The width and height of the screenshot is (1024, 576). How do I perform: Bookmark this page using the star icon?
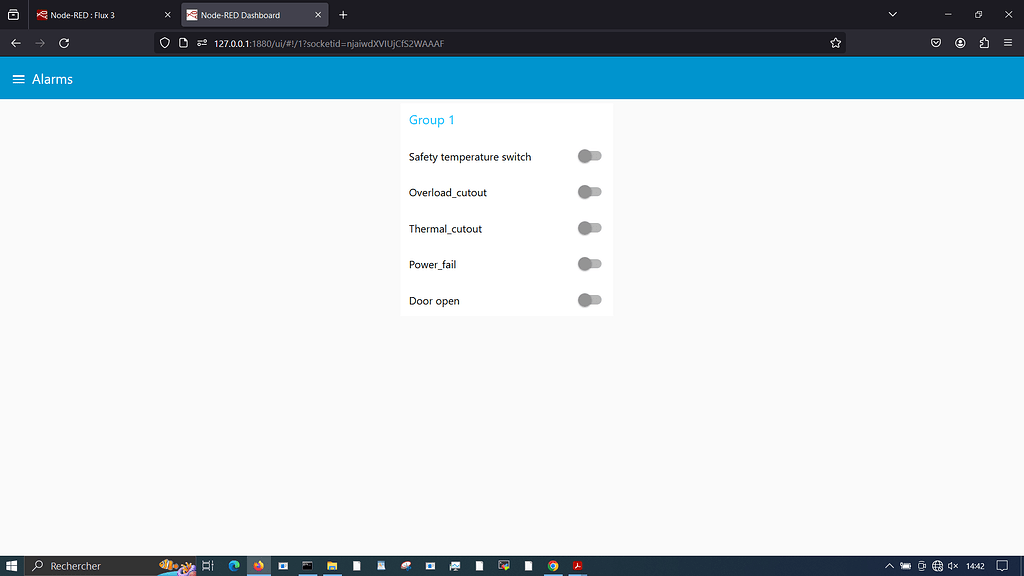[x=835, y=43]
